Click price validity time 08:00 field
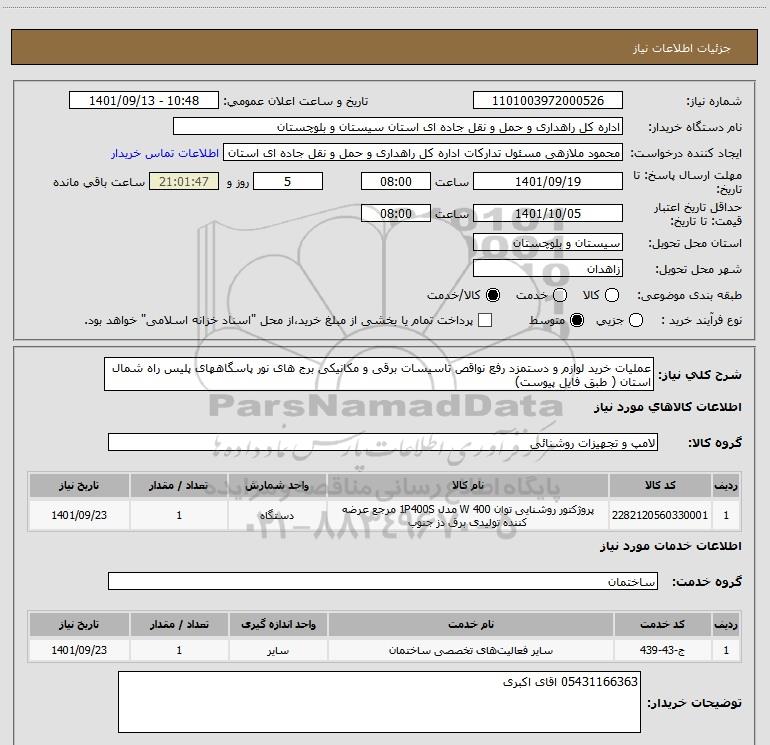Screen dimensions: 770x745 point(396,213)
